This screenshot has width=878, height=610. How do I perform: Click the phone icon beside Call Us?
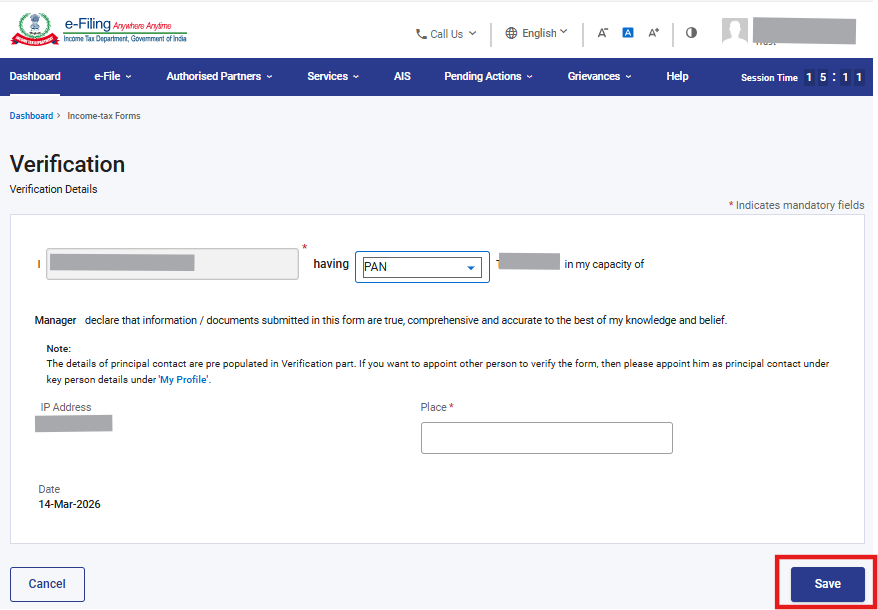tap(421, 34)
